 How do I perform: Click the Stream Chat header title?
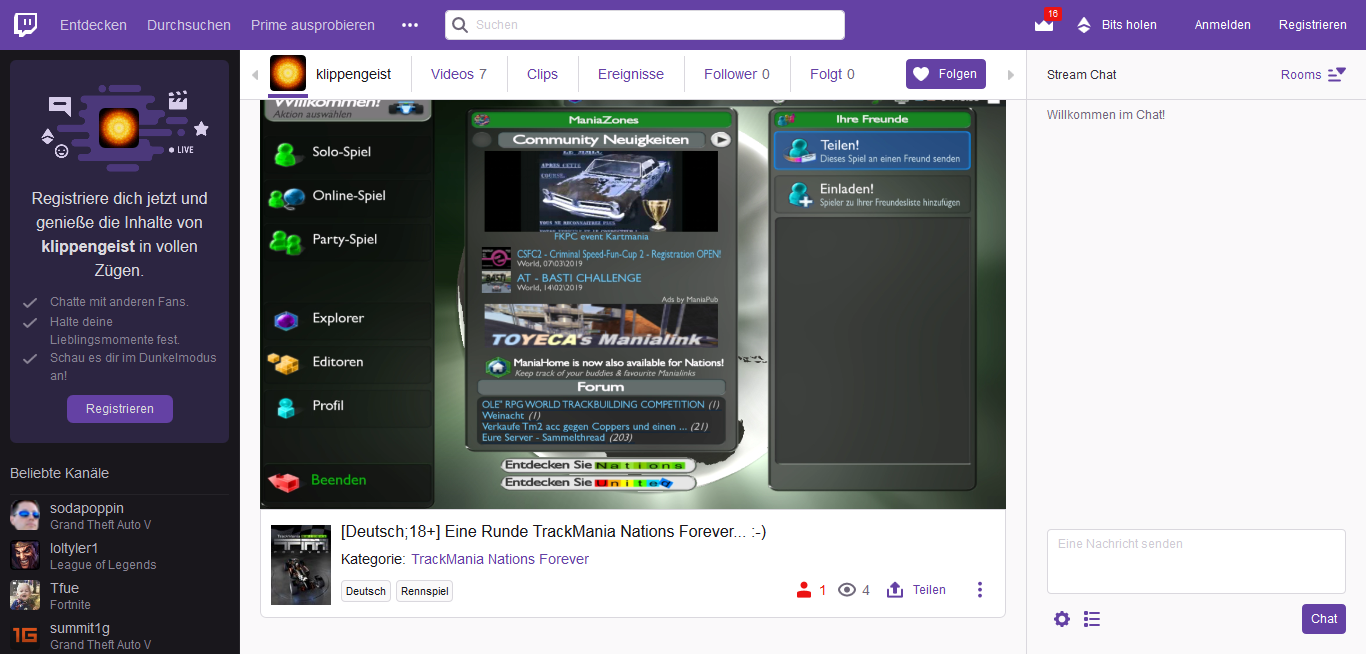click(x=1082, y=75)
